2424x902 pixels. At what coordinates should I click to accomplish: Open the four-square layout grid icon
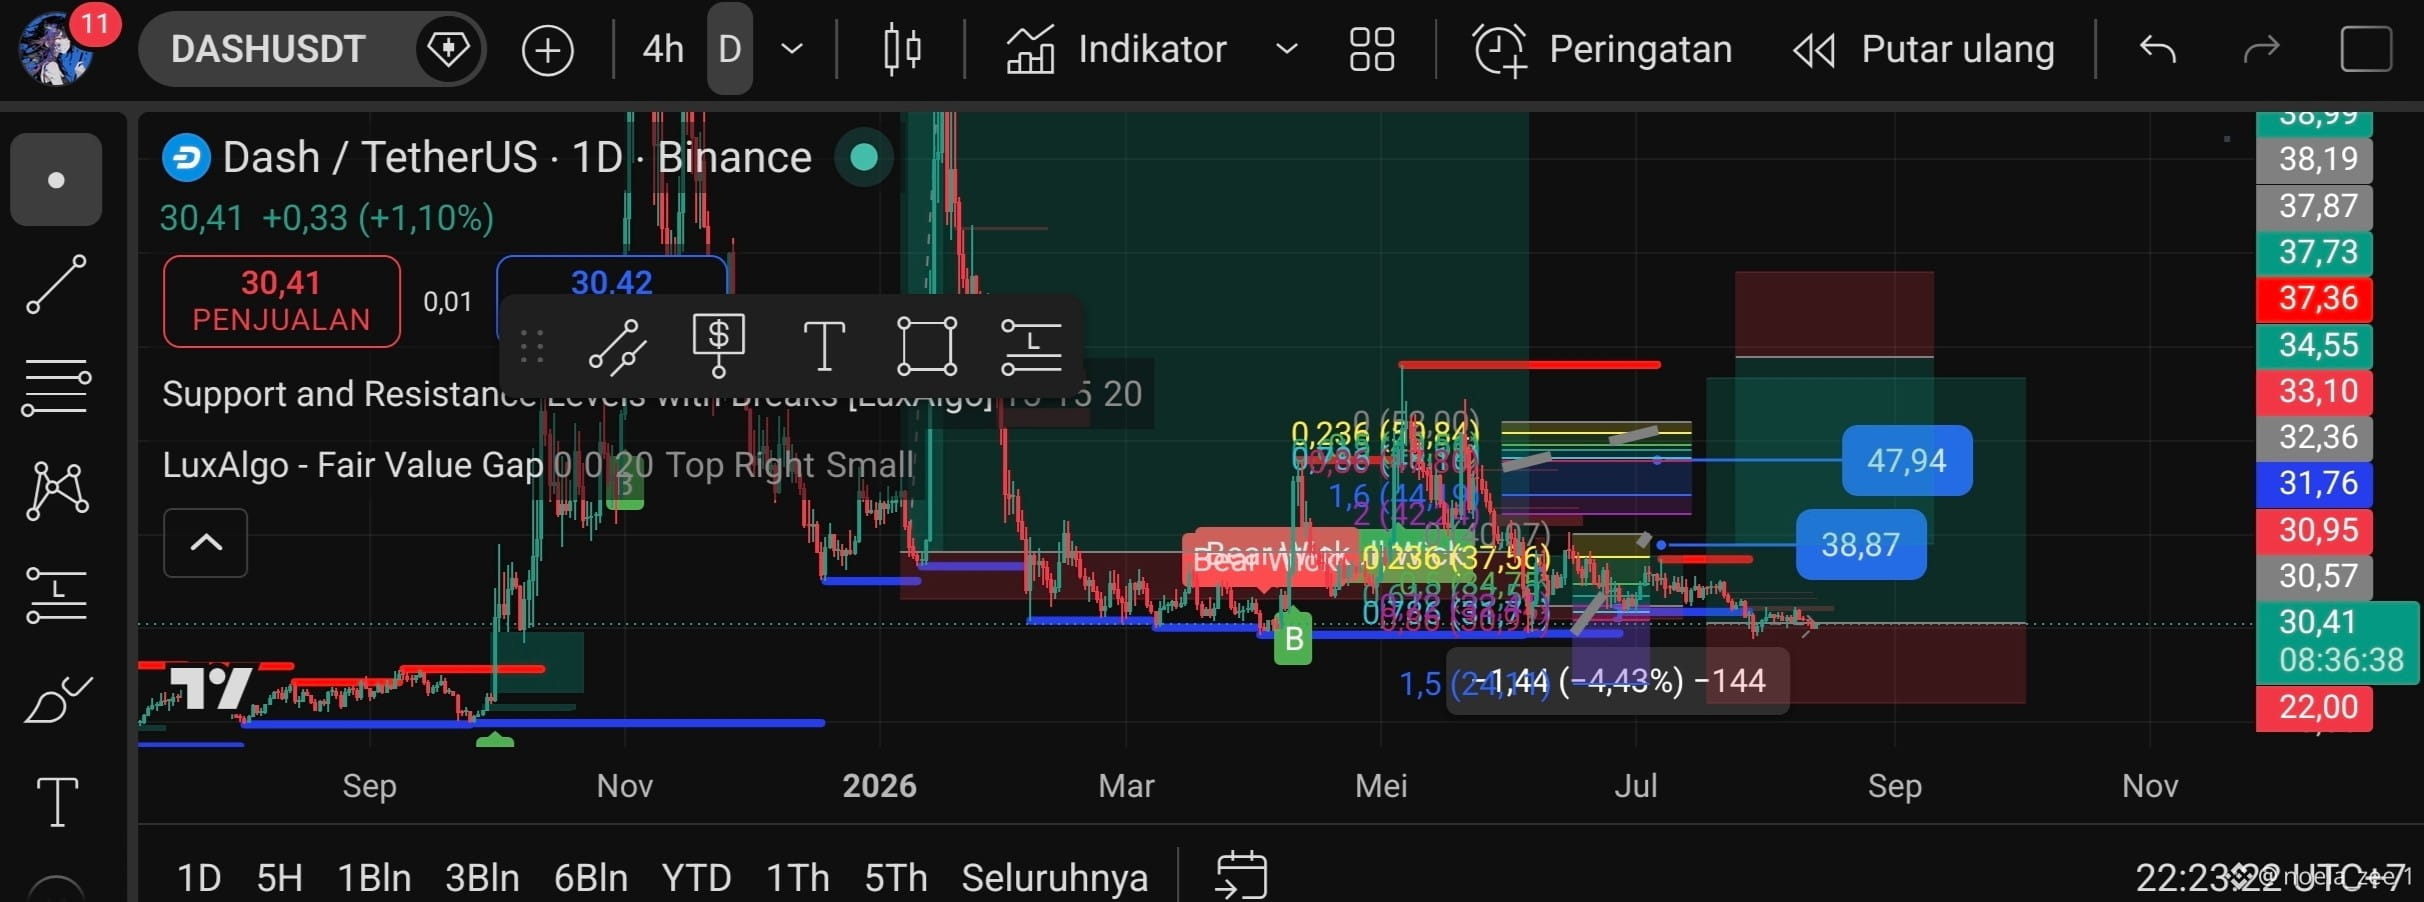[1371, 49]
